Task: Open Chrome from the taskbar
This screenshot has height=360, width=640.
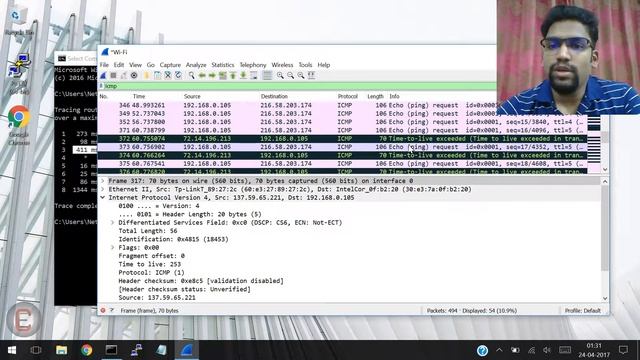Action: pyautogui.click(x=87, y=350)
